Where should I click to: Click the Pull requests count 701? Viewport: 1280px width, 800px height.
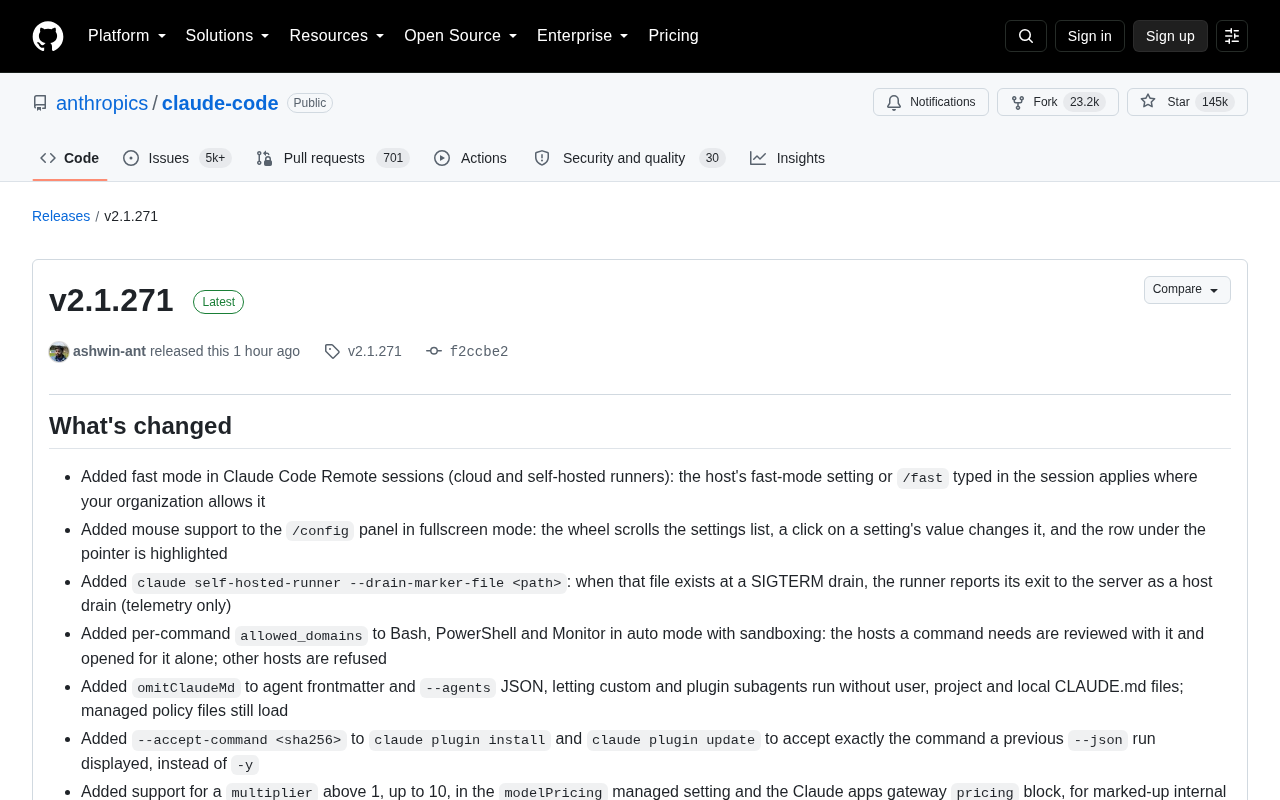393,158
